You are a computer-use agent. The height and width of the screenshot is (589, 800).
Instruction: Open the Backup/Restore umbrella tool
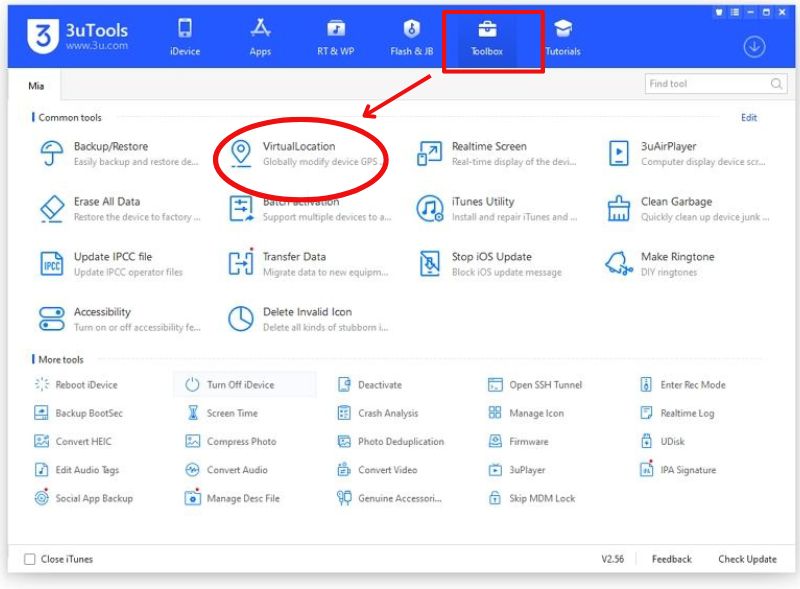coord(118,154)
